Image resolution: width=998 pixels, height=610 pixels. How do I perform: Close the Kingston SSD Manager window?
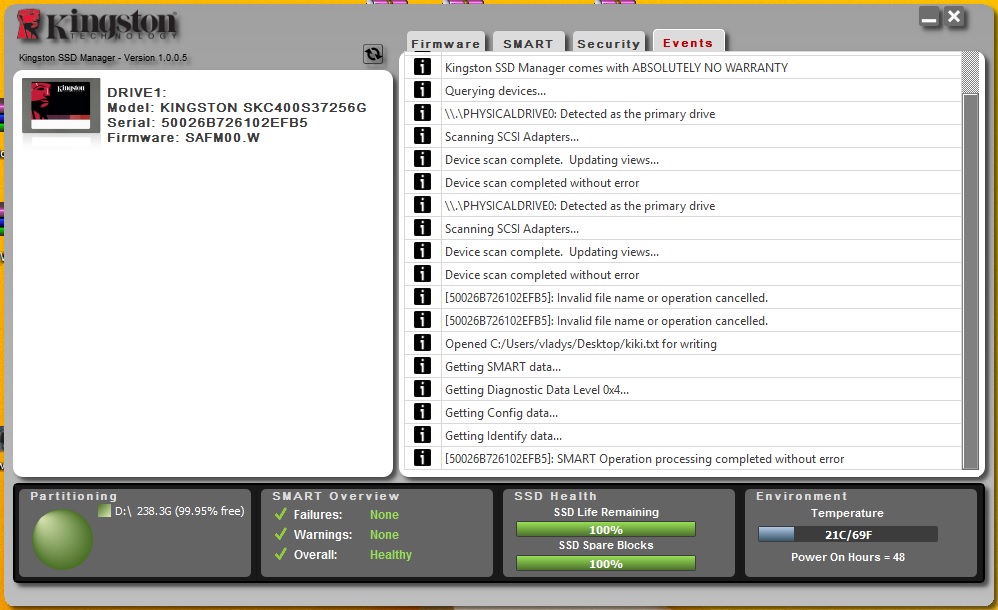(954, 17)
